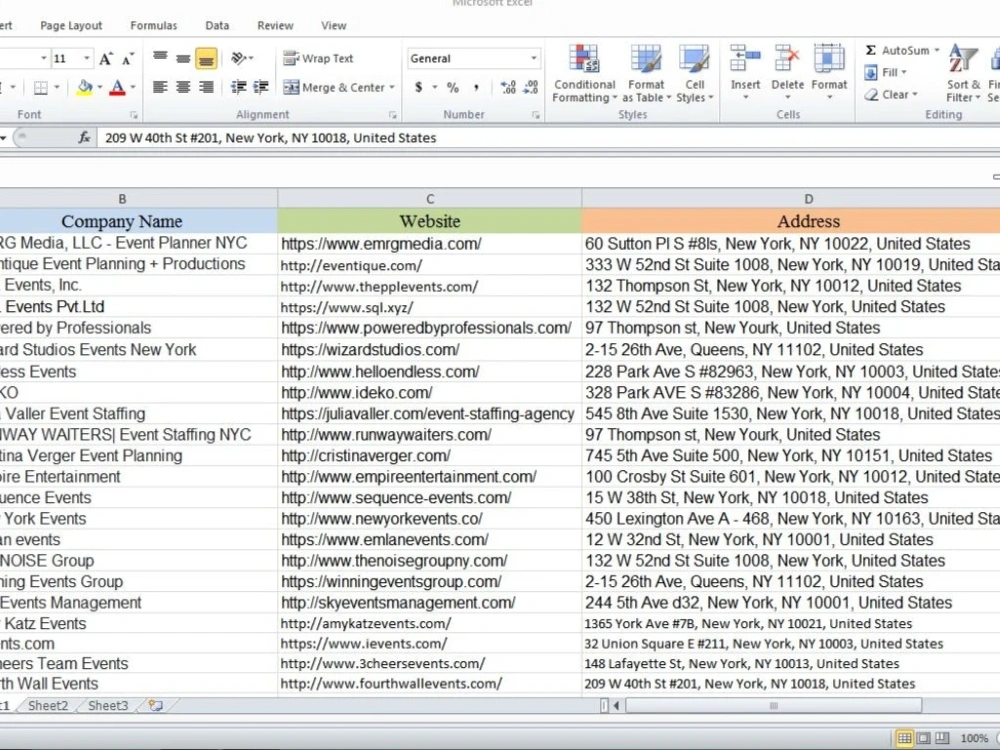
Task: Open Data tab
Action: 217,26
